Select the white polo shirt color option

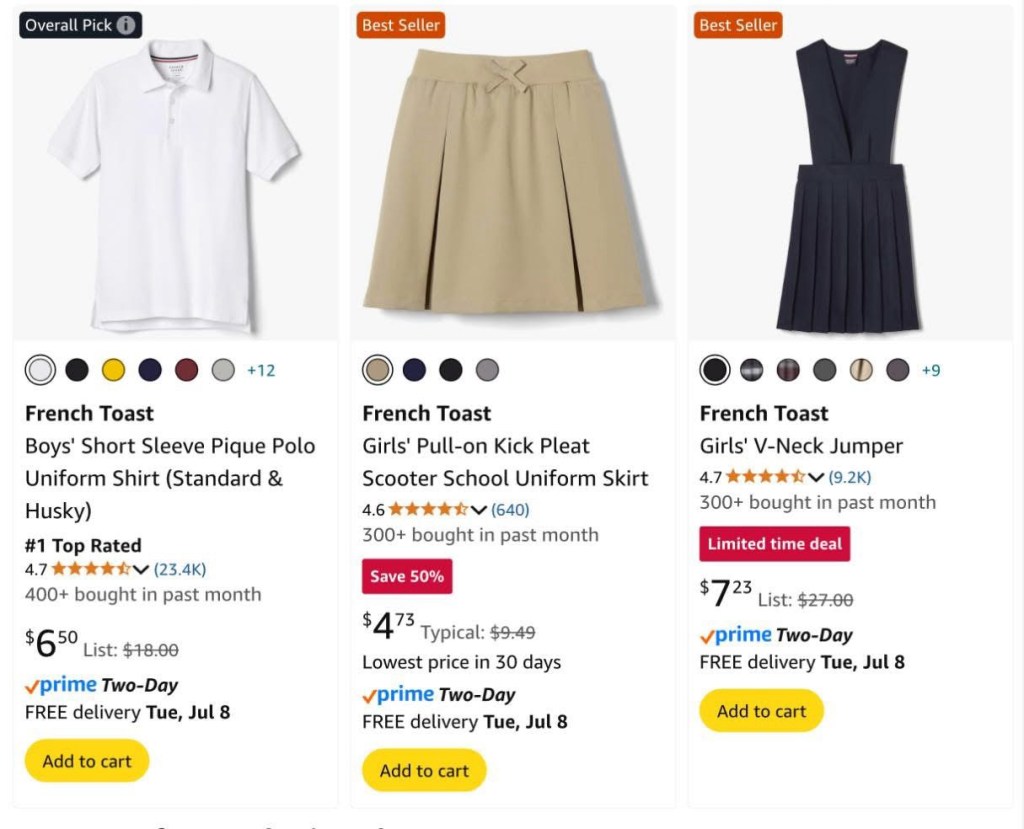[41, 370]
